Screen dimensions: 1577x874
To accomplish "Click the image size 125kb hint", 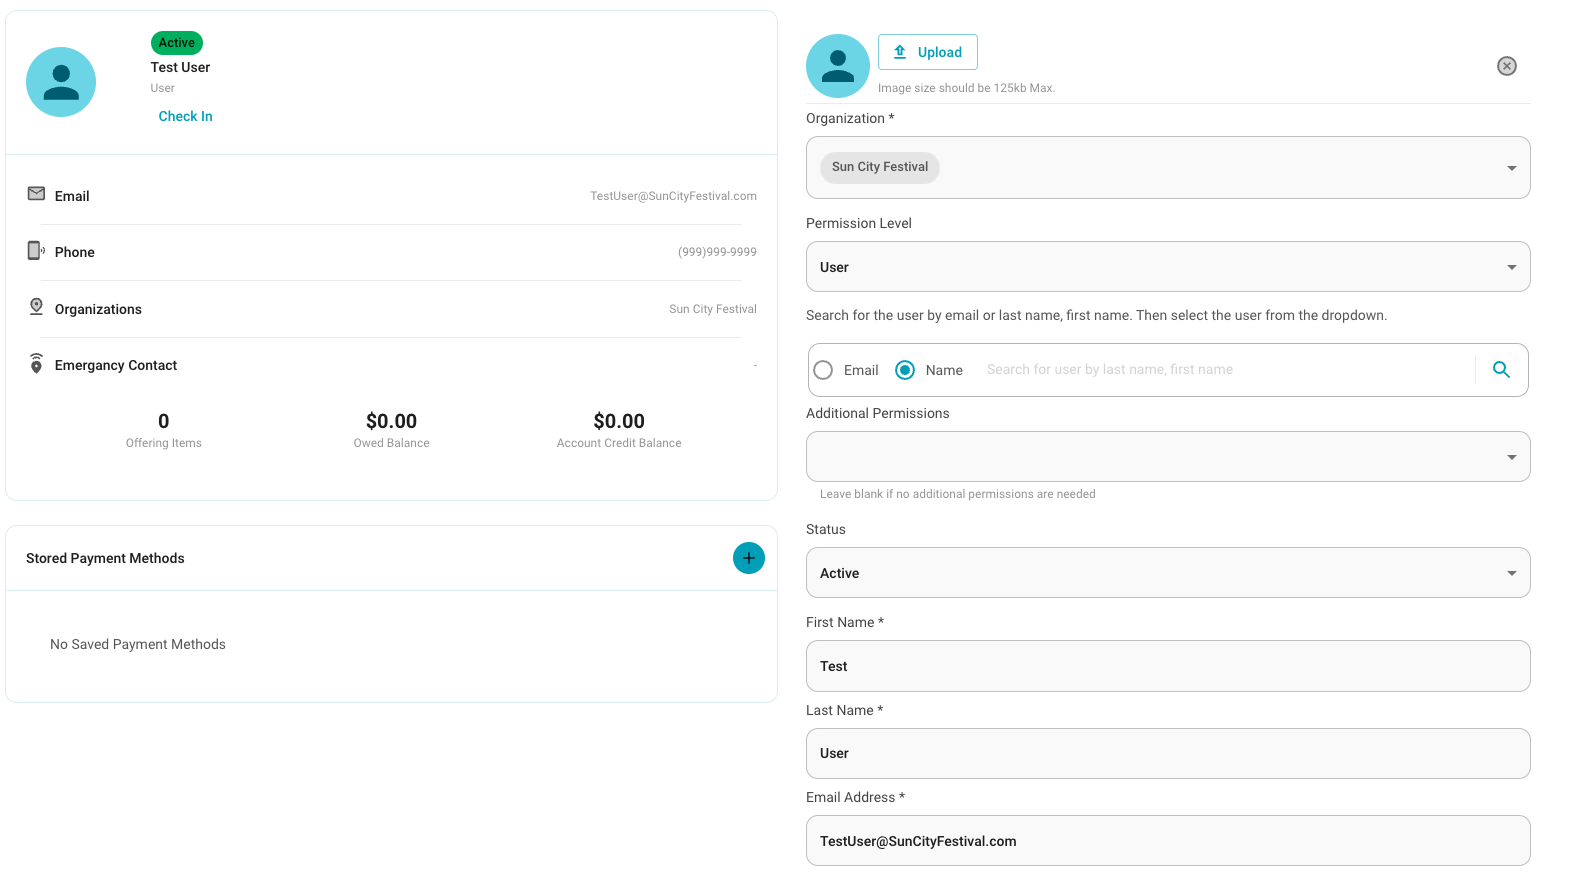I will 966,88.
